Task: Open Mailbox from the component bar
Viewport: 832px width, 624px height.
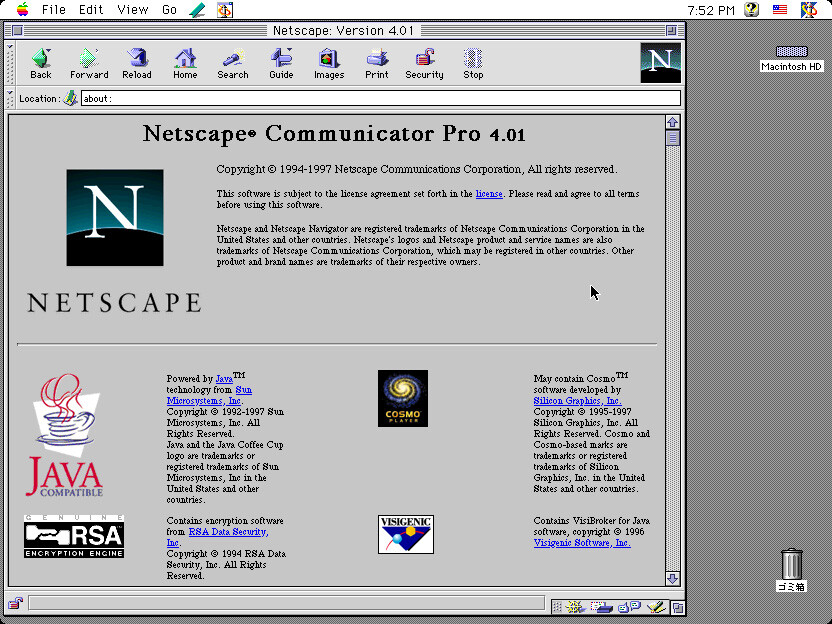Action: coord(602,606)
